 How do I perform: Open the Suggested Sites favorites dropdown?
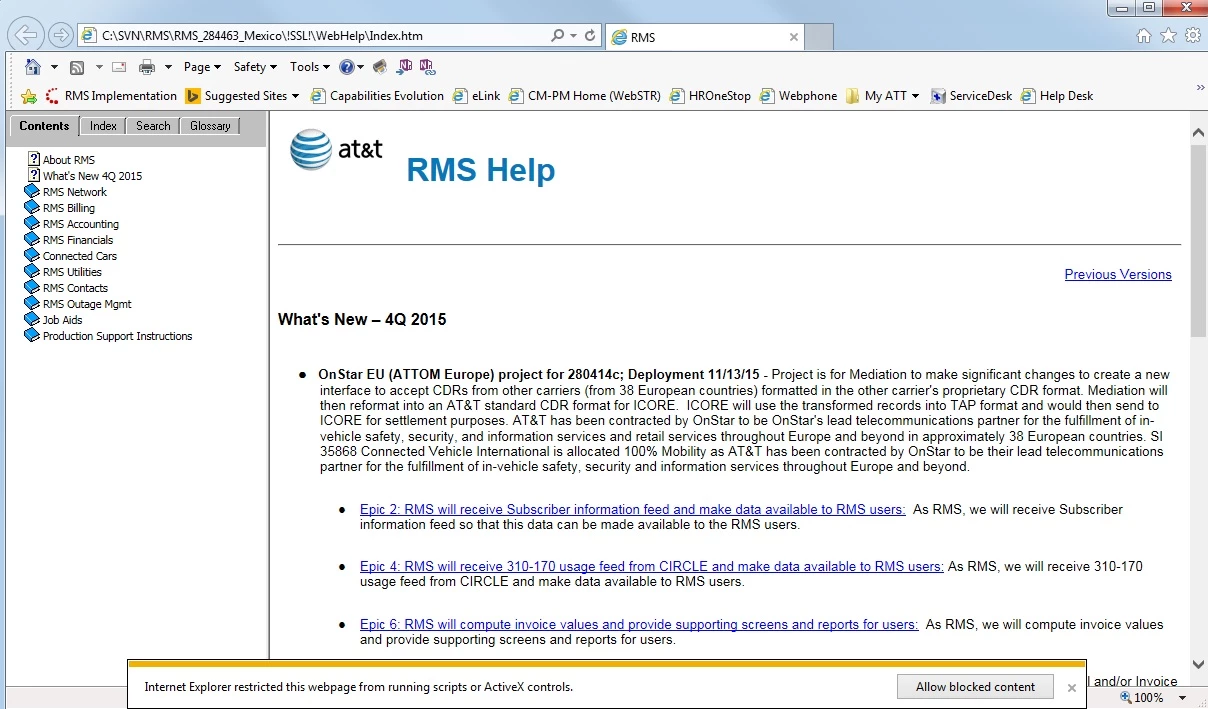[x=243, y=96]
